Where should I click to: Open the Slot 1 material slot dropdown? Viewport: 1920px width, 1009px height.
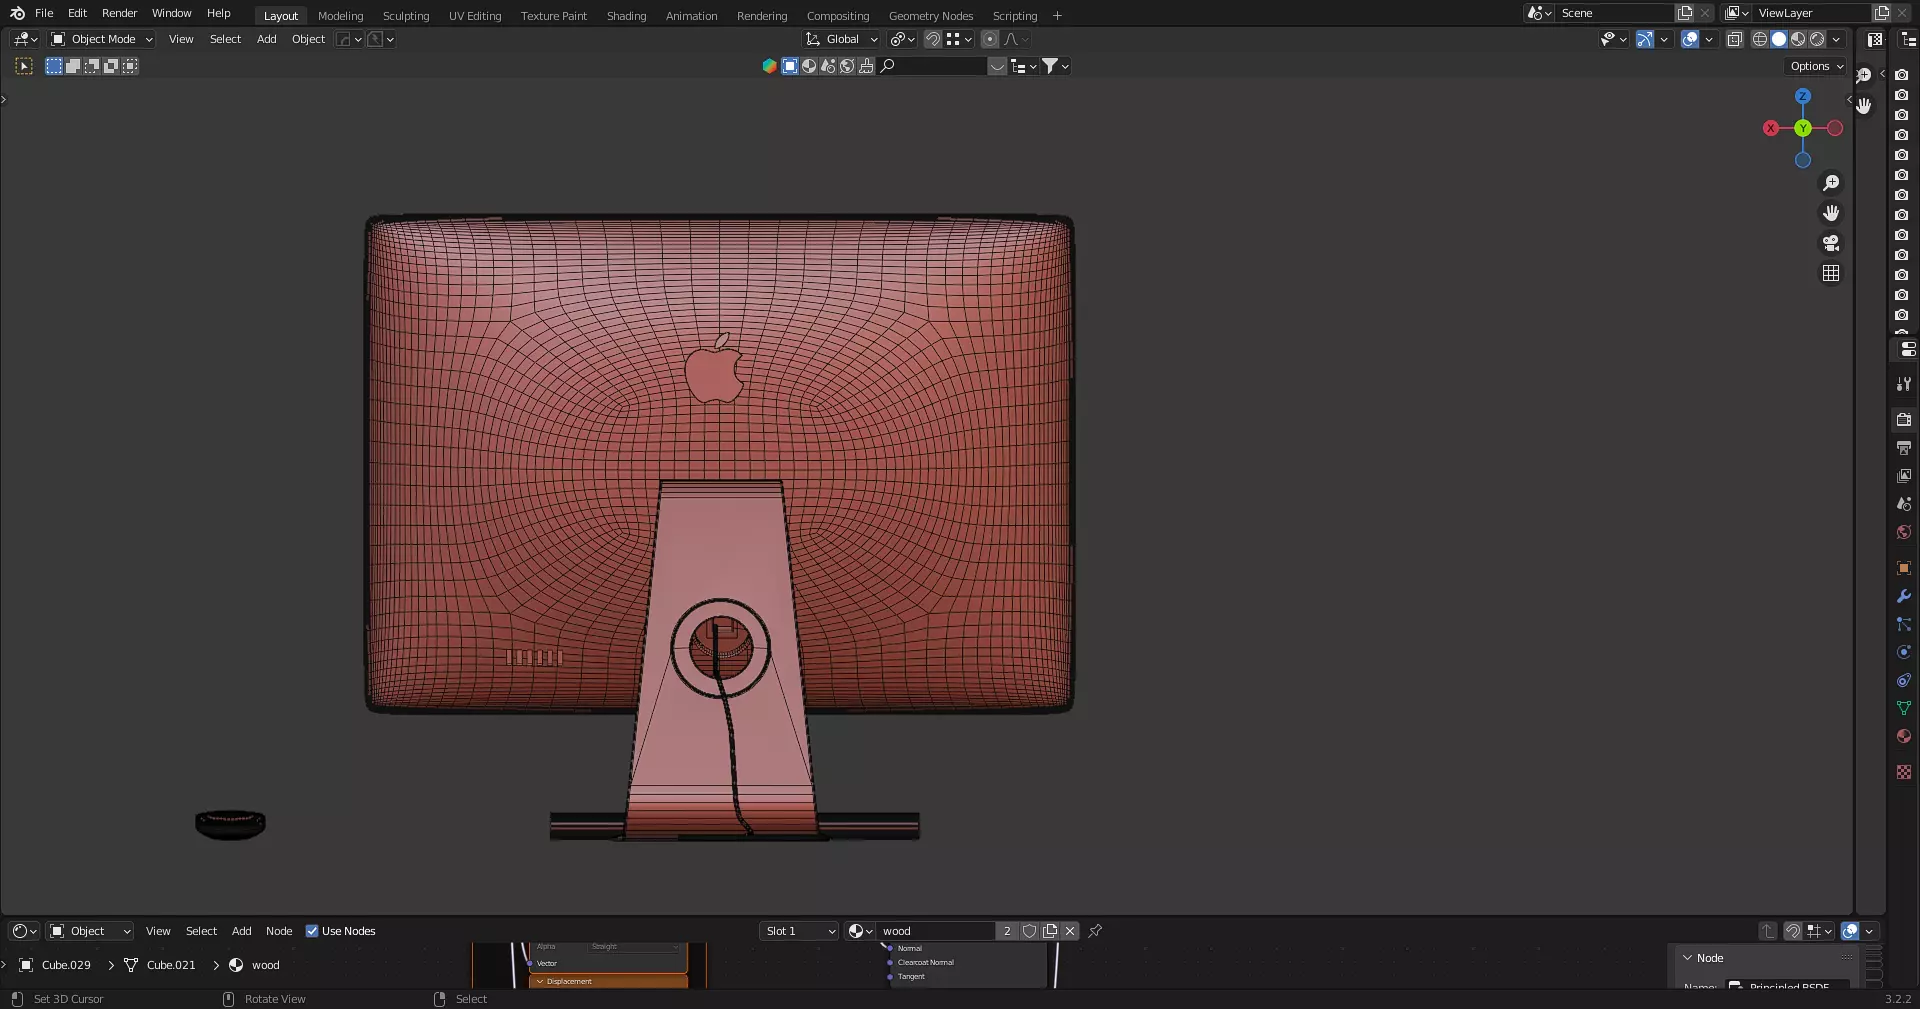point(799,931)
